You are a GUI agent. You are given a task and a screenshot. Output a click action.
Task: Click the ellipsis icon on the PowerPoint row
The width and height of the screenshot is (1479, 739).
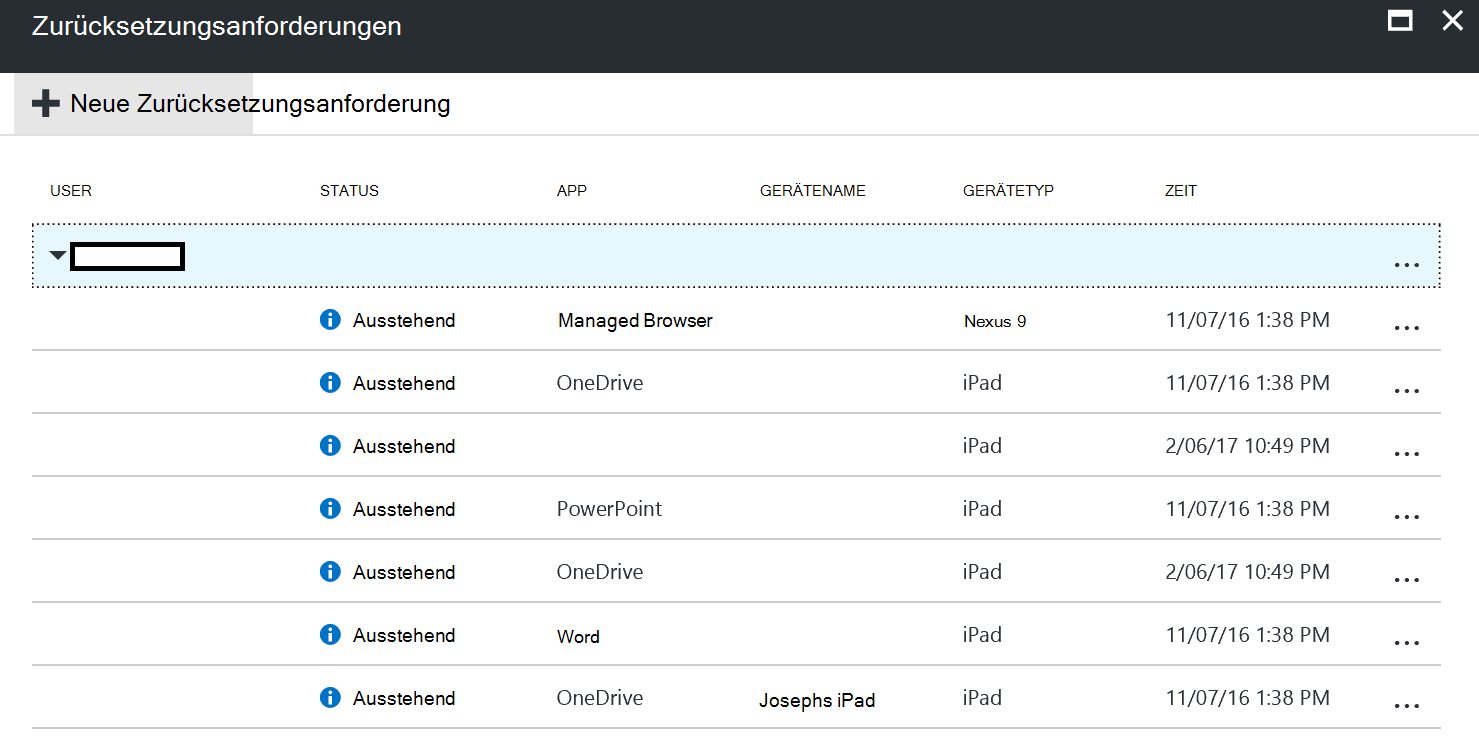point(1407,515)
